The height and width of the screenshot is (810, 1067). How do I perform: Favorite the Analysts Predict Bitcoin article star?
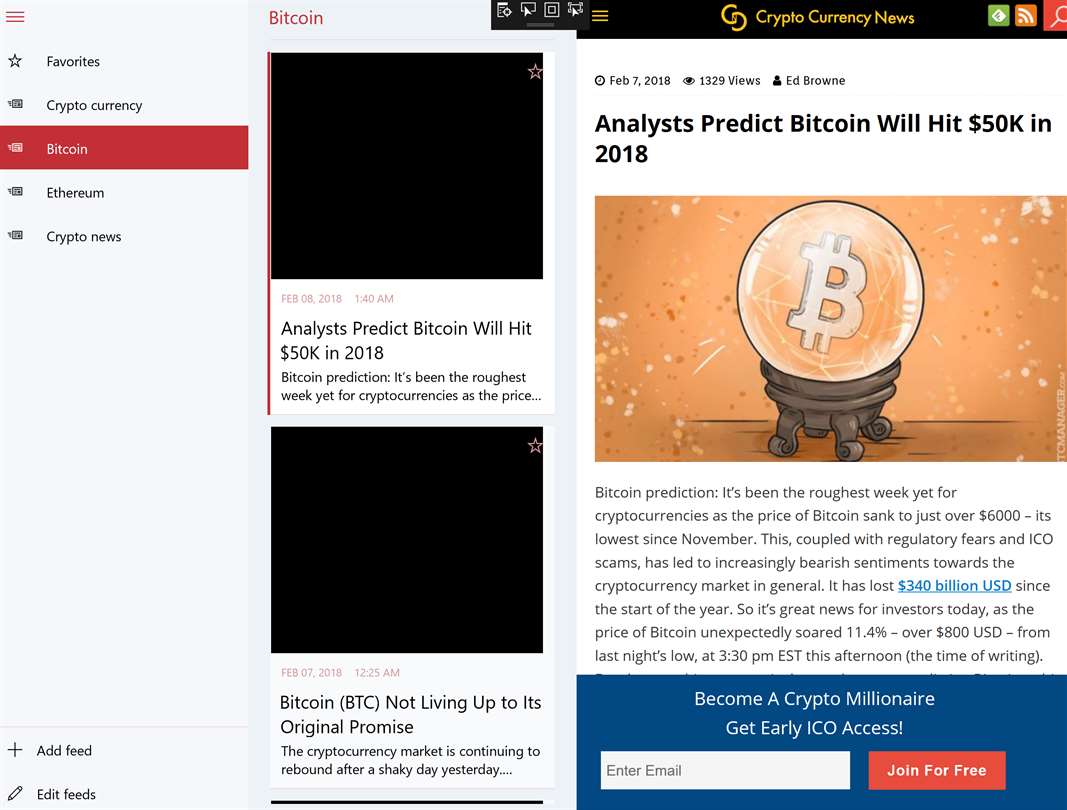pyautogui.click(x=535, y=71)
